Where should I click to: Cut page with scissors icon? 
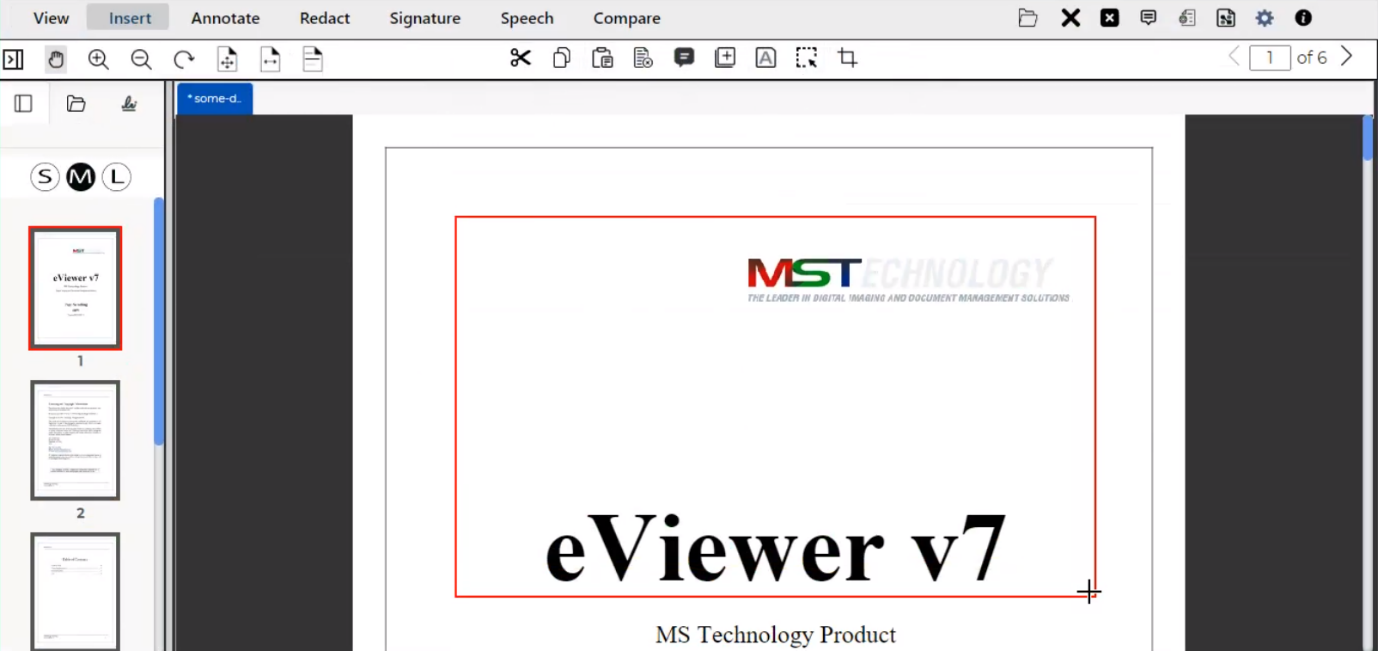(x=520, y=58)
